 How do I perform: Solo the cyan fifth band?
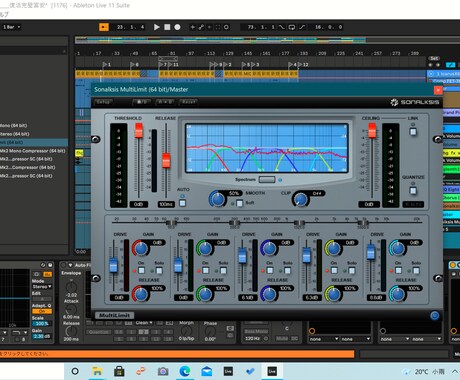416,270
